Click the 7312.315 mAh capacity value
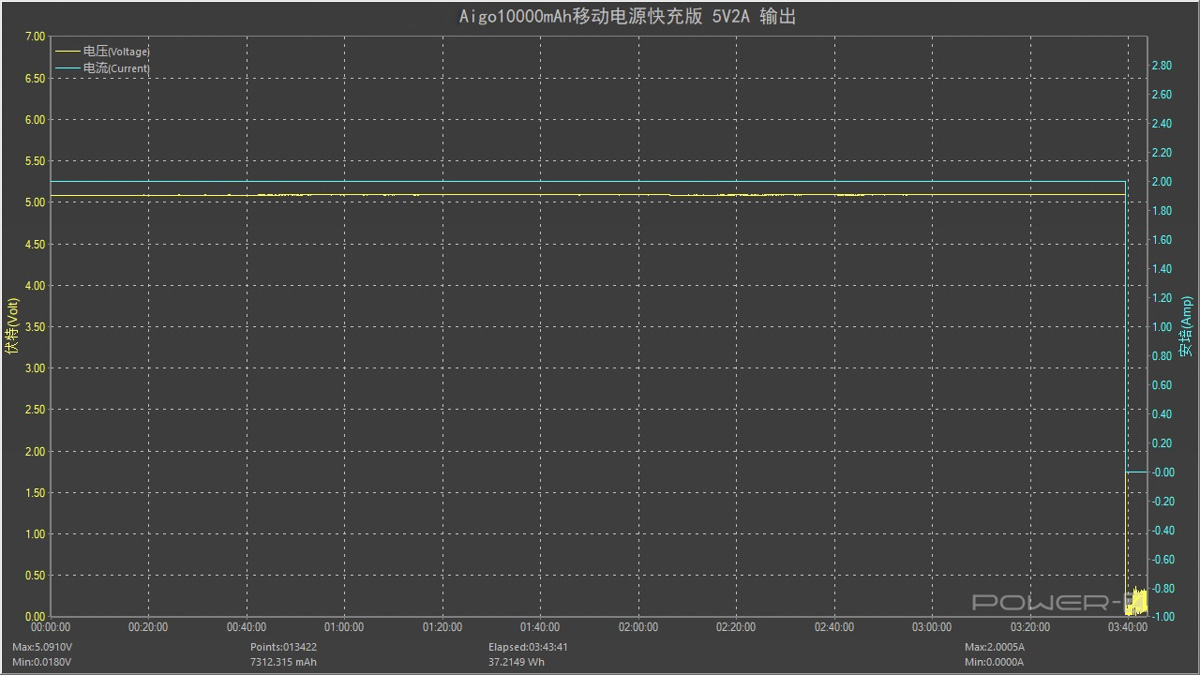This screenshot has height=675, width=1200. point(283,662)
